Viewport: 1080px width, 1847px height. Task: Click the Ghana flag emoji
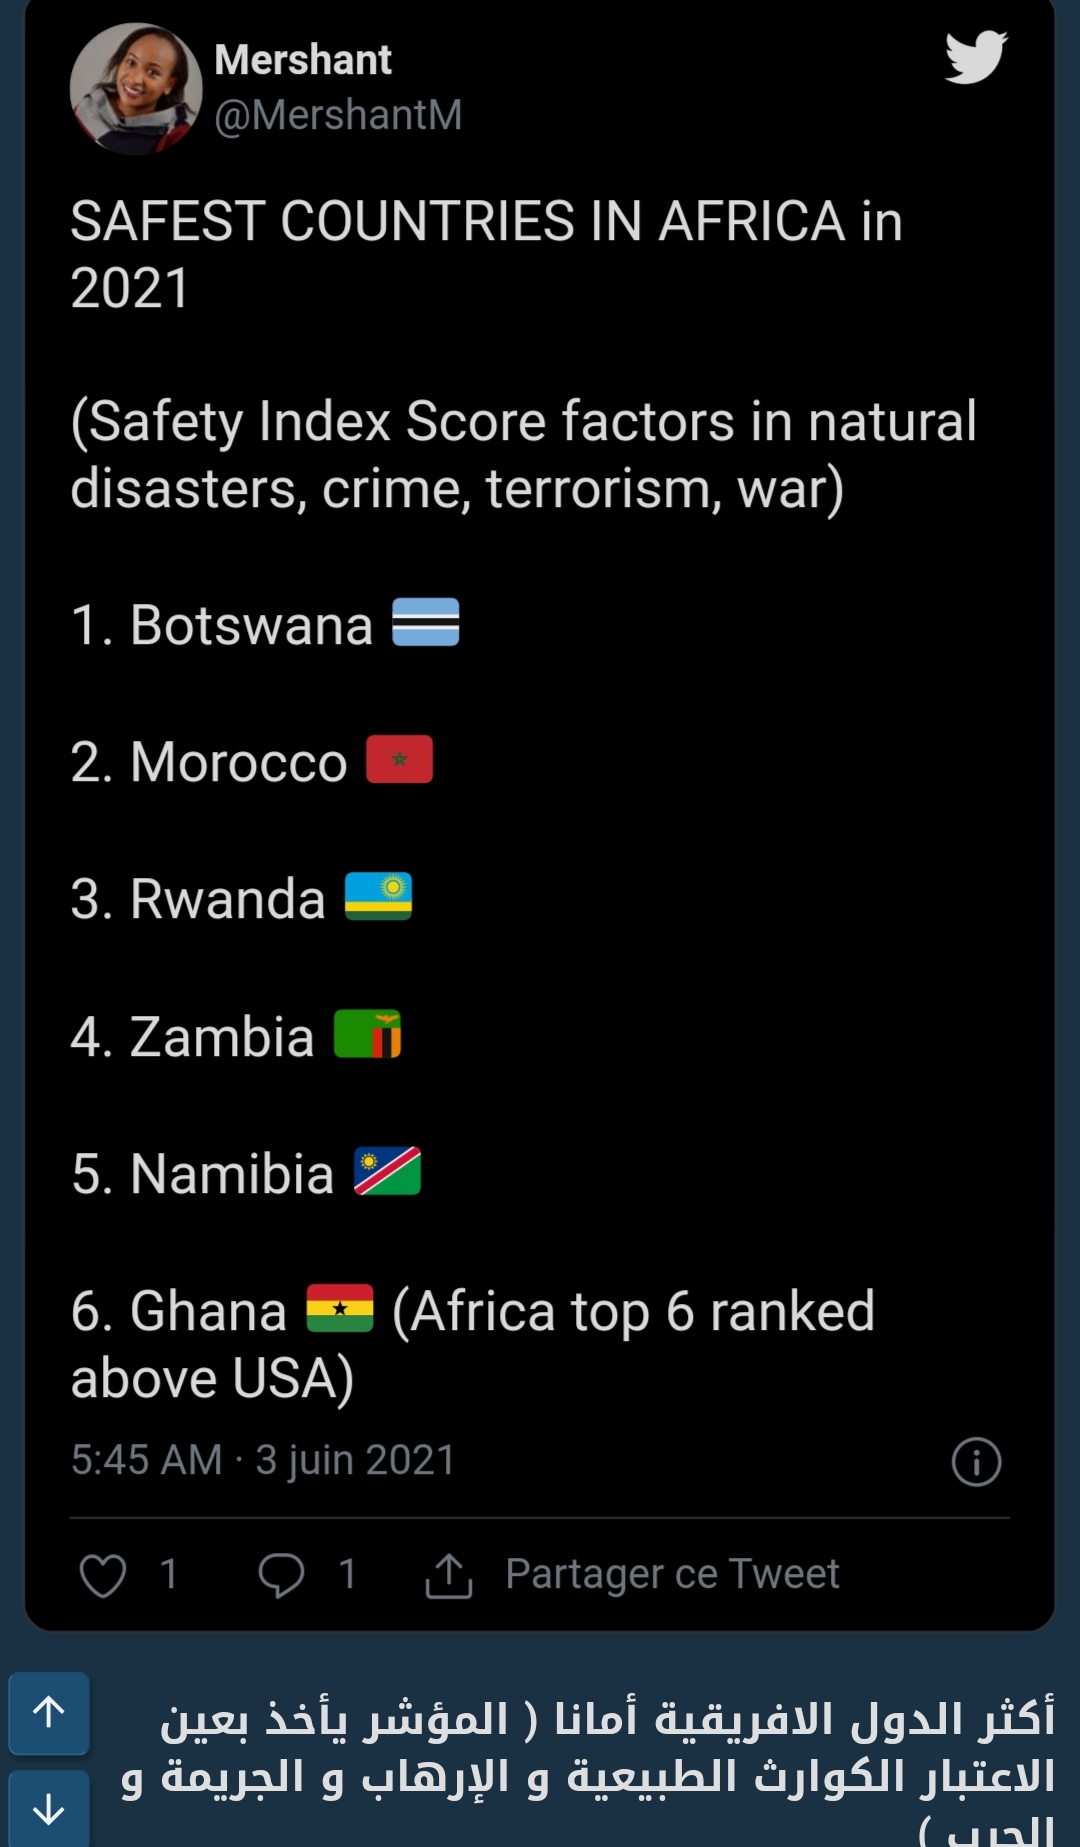340,1308
